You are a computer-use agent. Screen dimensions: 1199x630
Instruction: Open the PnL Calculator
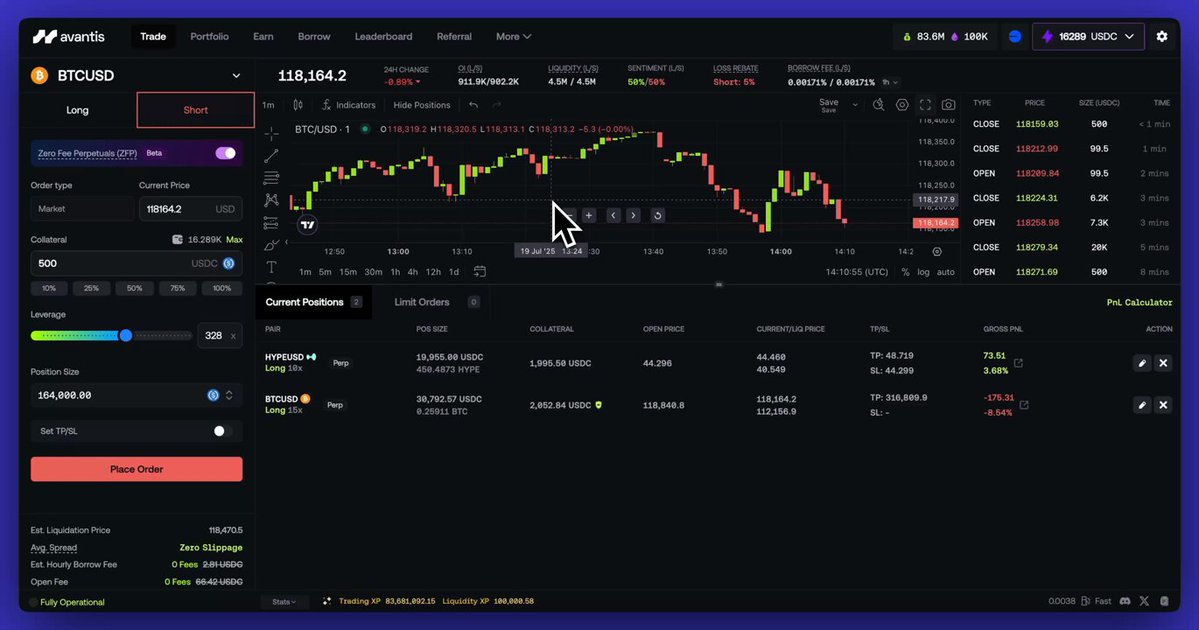[x=1139, y=302]
